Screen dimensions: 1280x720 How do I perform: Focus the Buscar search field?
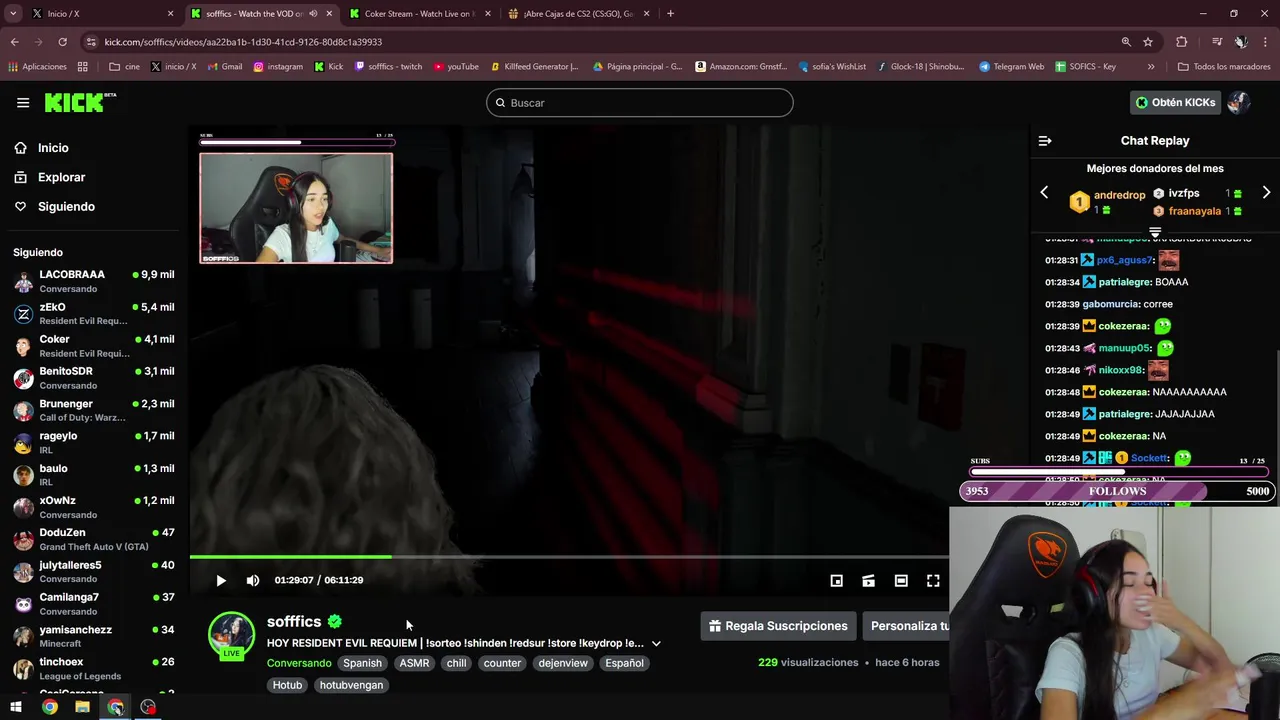(x=640, y=103)
